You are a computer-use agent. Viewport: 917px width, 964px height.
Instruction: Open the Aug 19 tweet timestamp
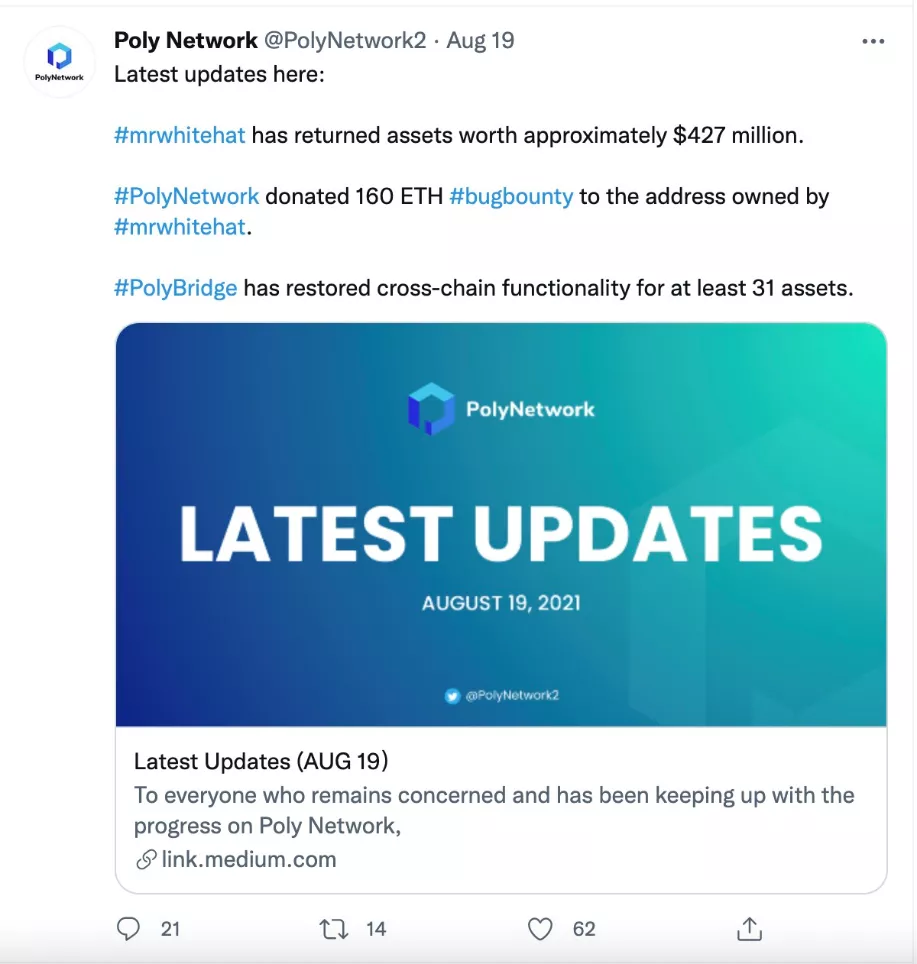coord(480,41)
